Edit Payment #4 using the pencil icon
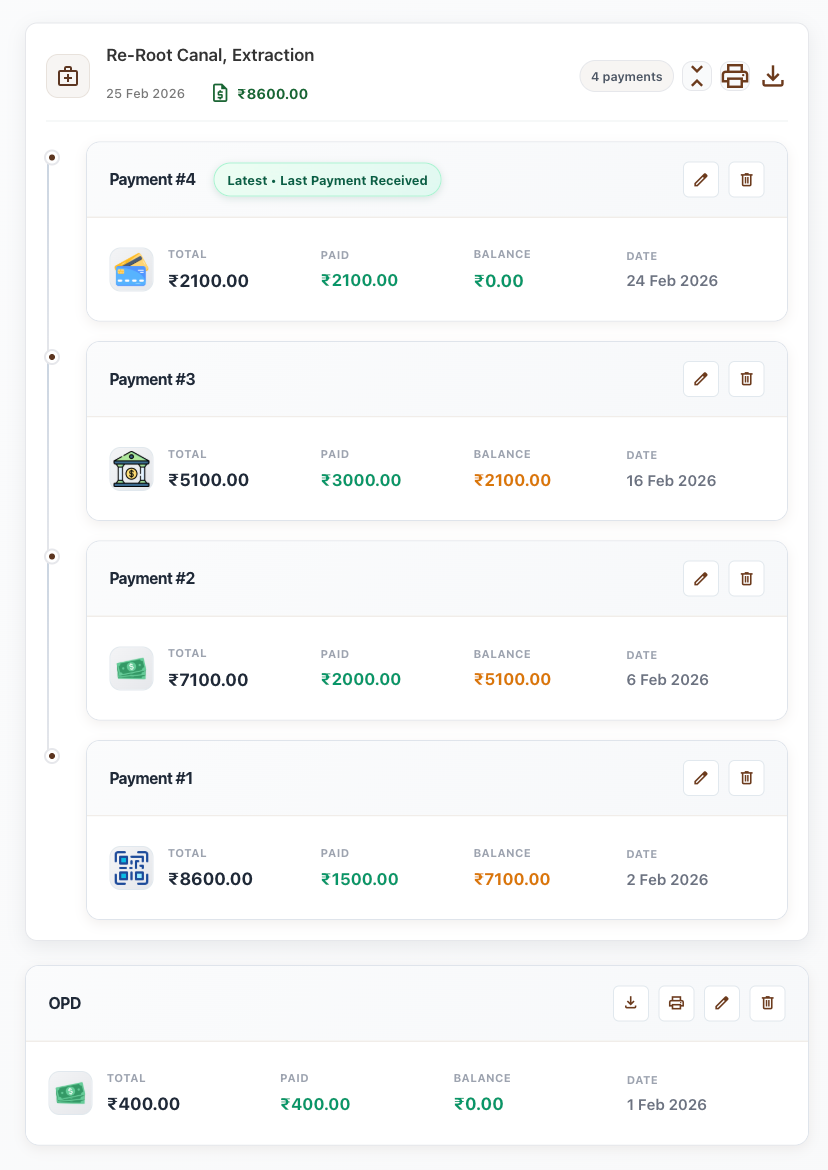 (x=701, y=179)
